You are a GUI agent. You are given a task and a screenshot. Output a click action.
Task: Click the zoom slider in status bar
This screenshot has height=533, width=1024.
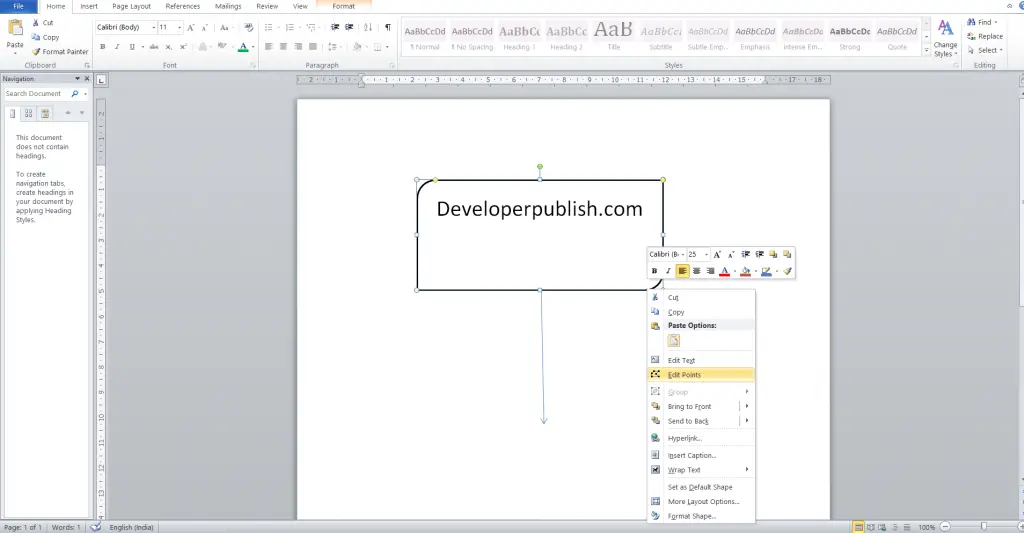coord(982,526)
